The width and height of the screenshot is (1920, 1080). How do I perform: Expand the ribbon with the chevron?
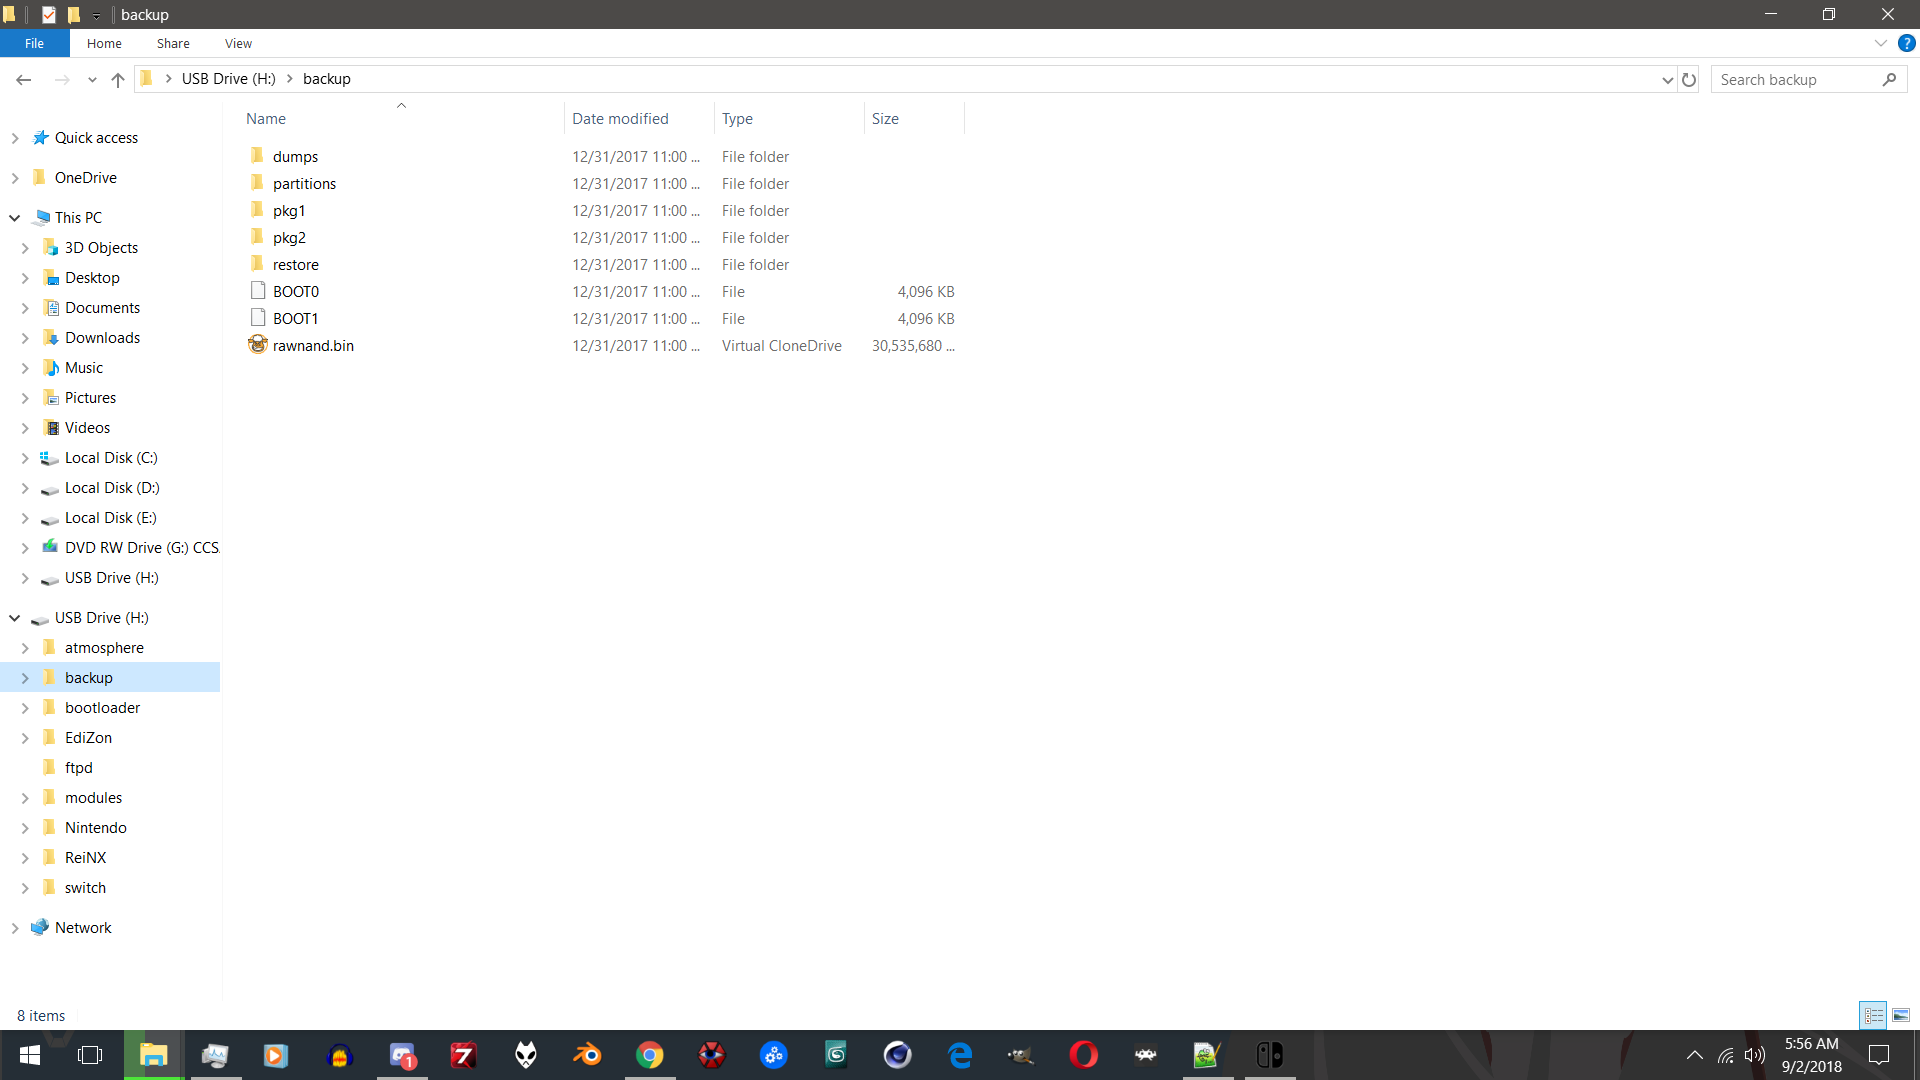1881,43
